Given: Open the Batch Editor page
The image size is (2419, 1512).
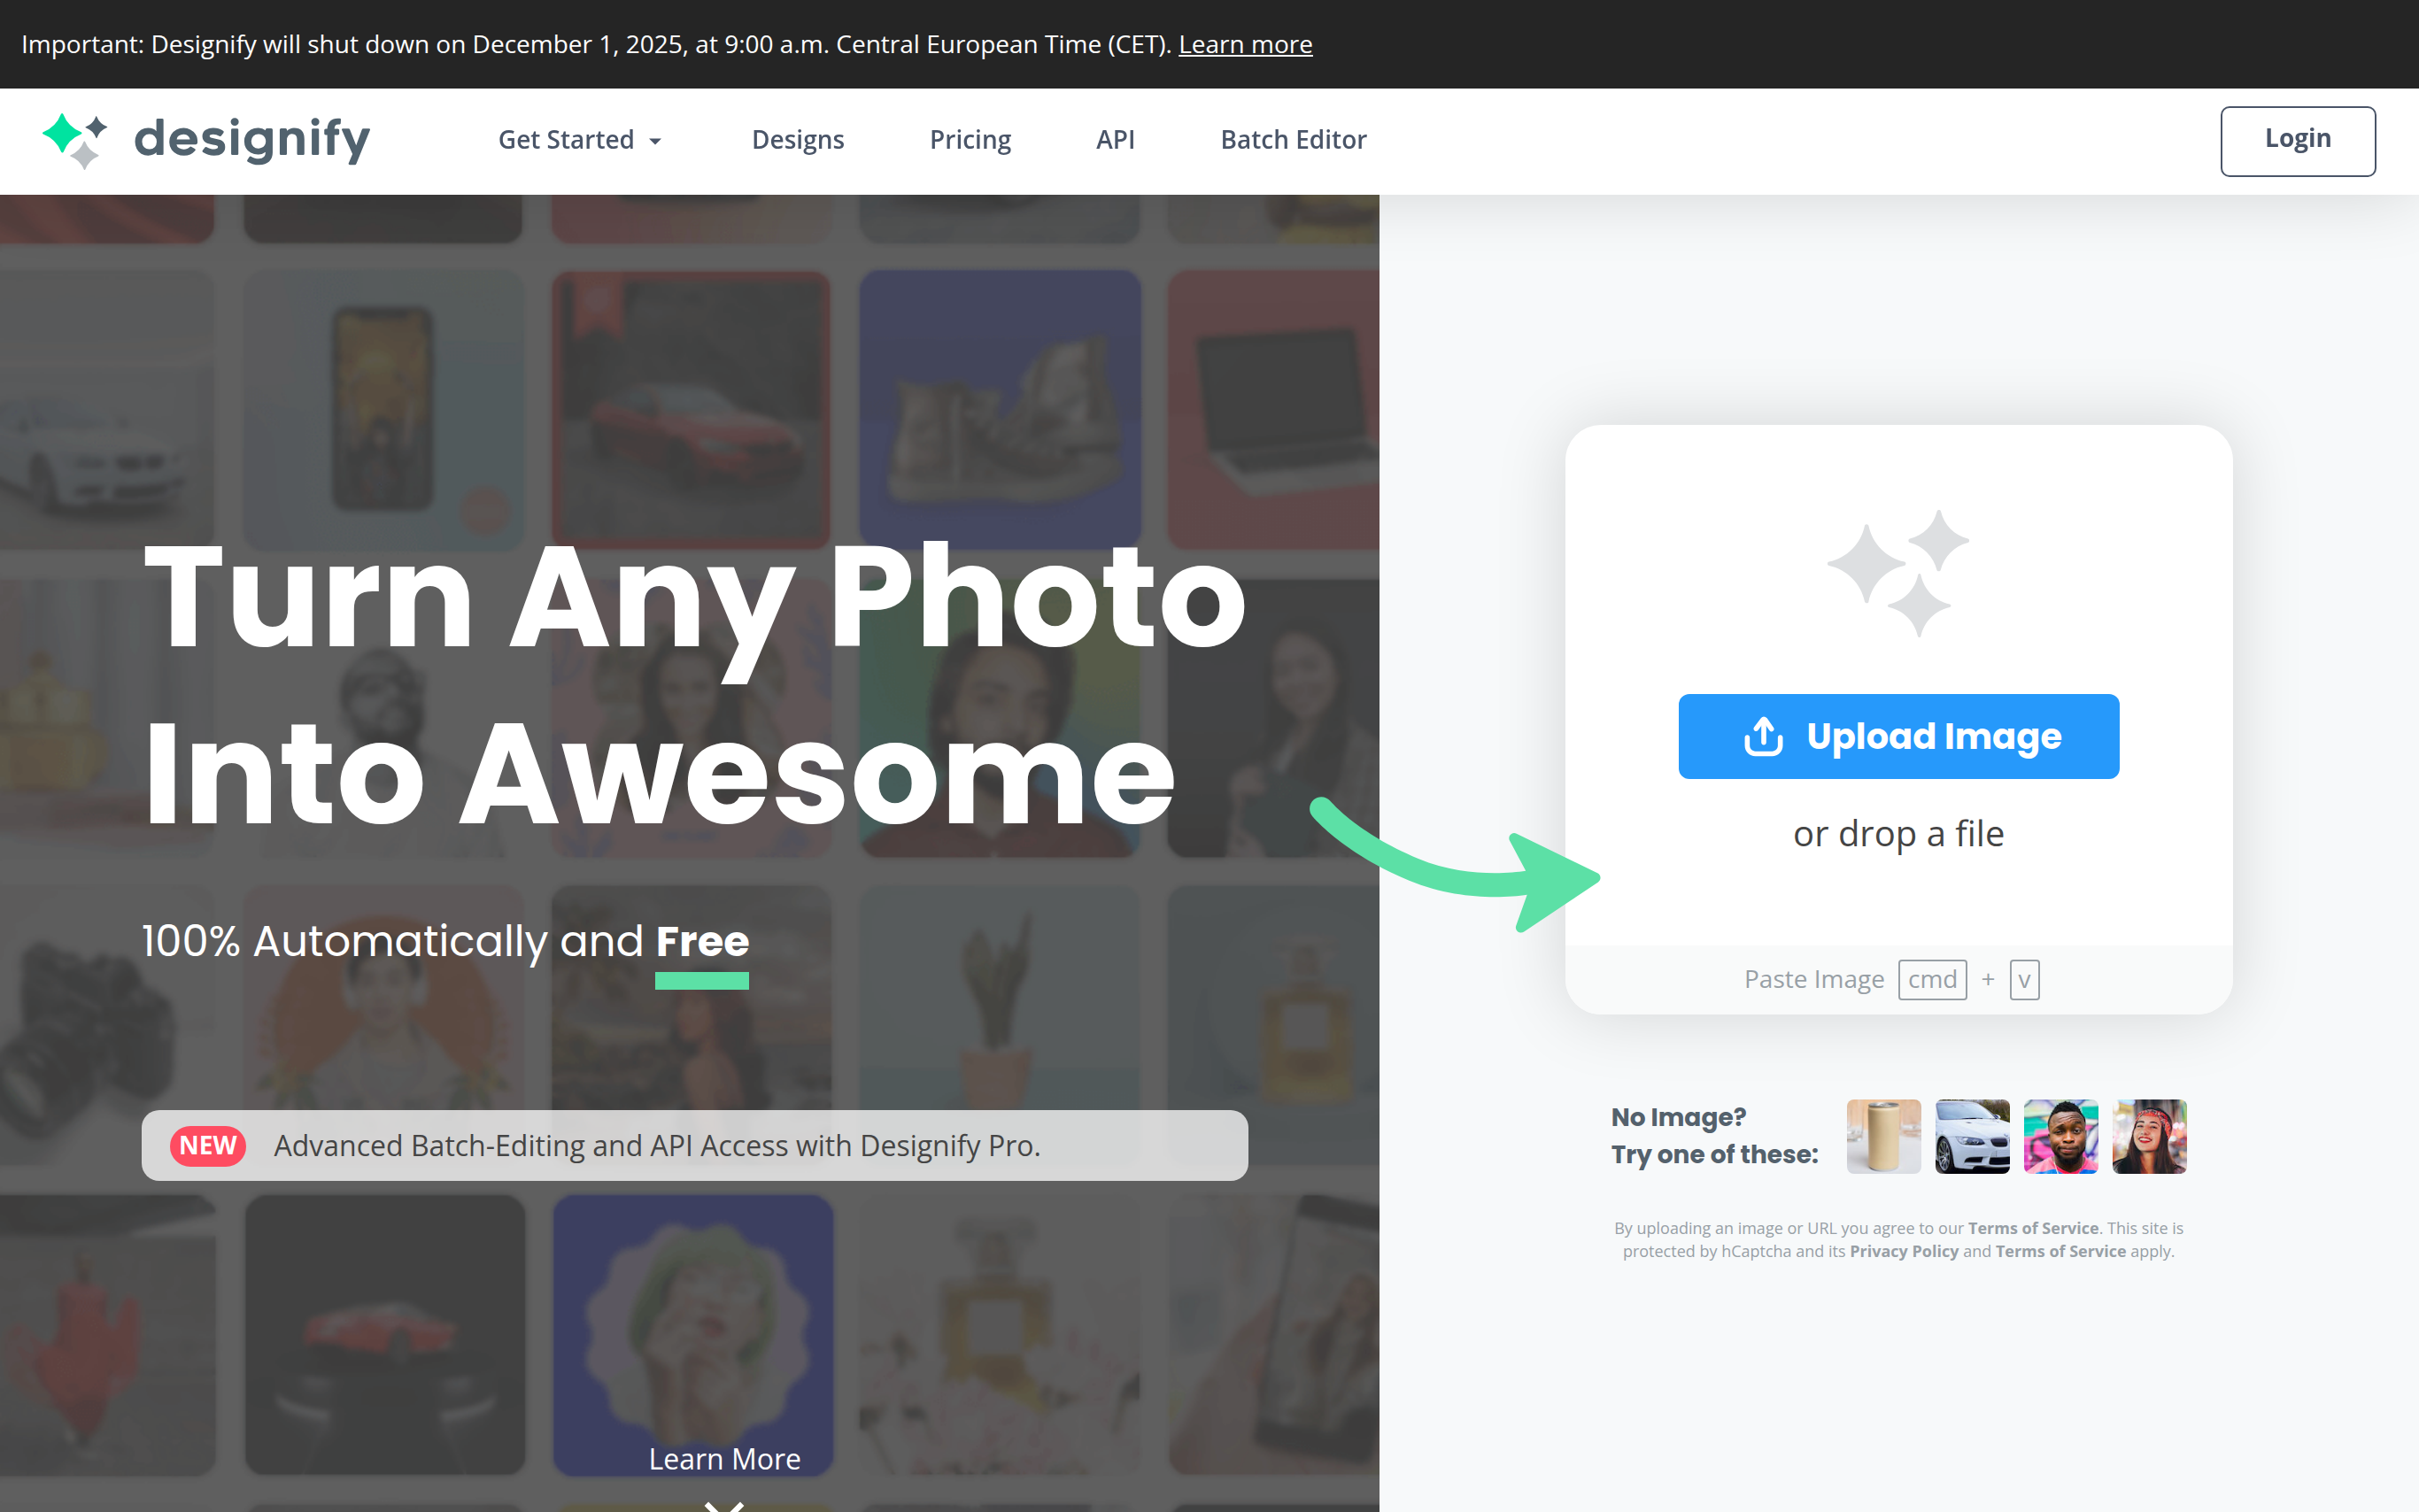Looking at the screenshot, I should click(x=1292, y=140).
